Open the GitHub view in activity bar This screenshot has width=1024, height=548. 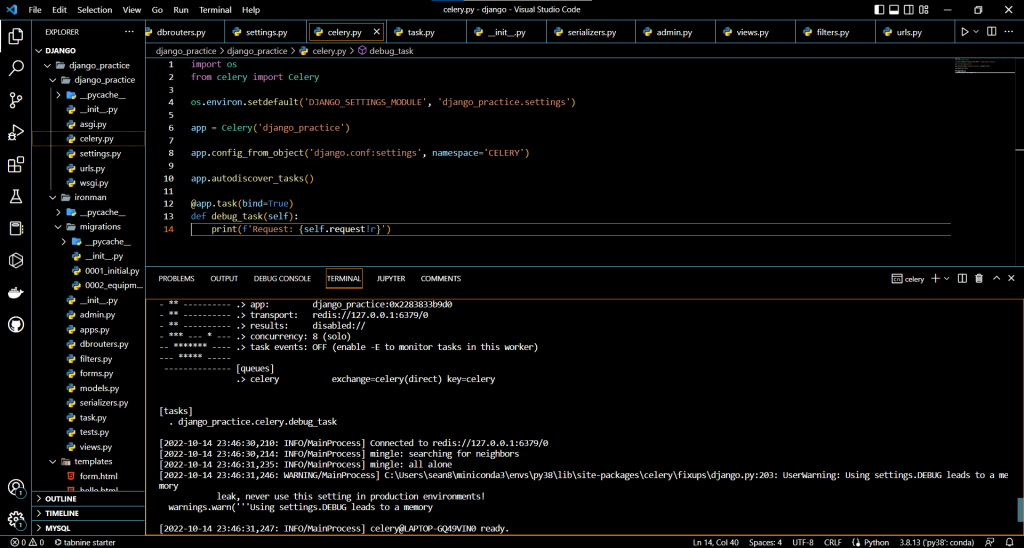16,325
